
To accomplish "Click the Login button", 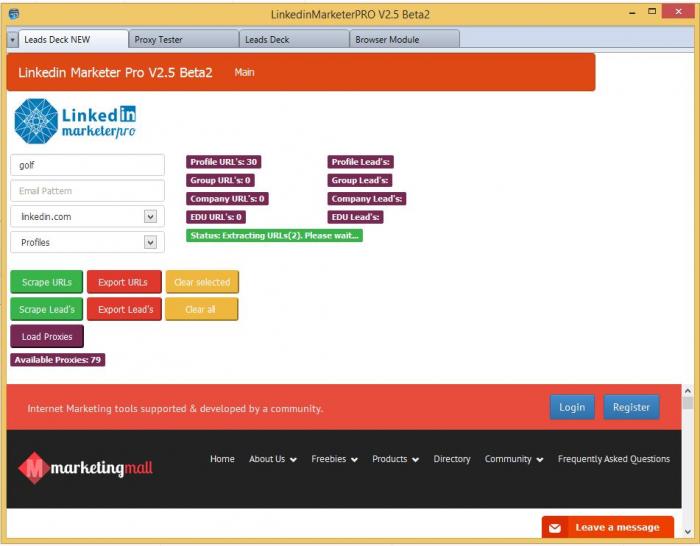I will pyautogui.click(x=572, y=407).
